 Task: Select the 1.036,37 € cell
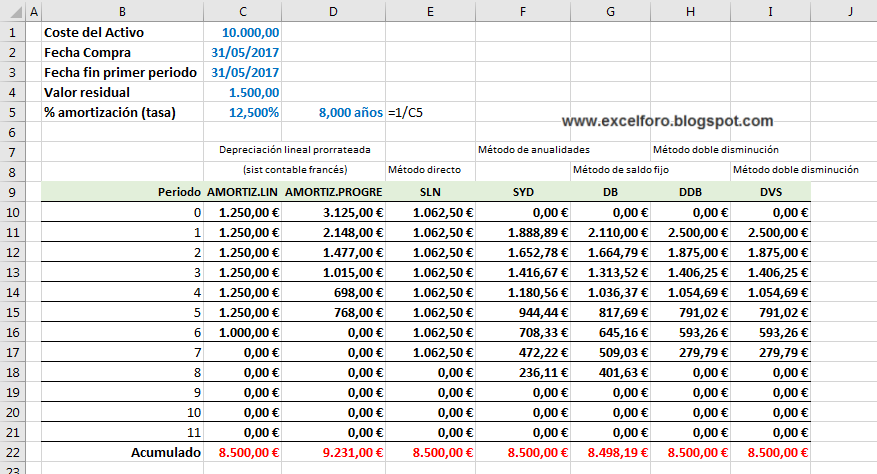click(611, 293)
